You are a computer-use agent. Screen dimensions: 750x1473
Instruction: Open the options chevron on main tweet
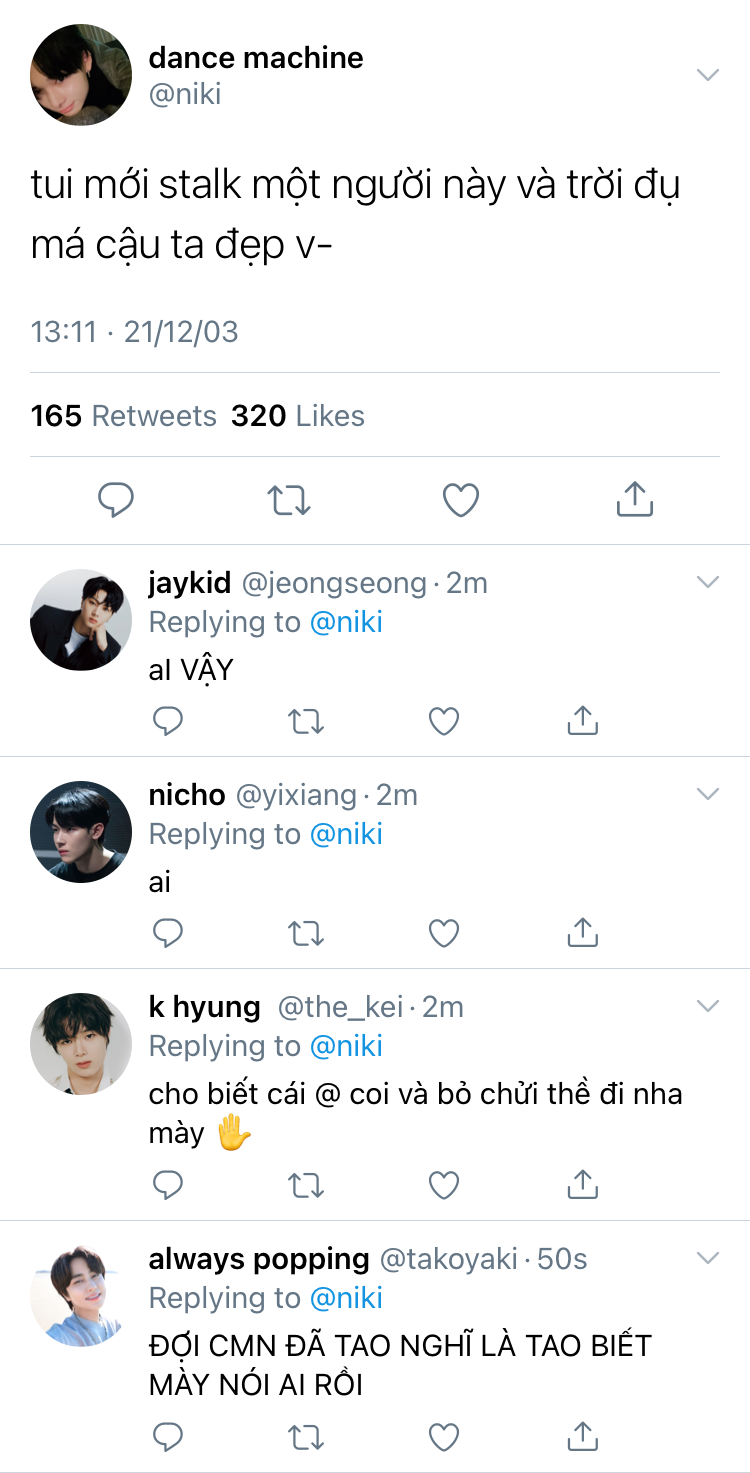[708, 75]
